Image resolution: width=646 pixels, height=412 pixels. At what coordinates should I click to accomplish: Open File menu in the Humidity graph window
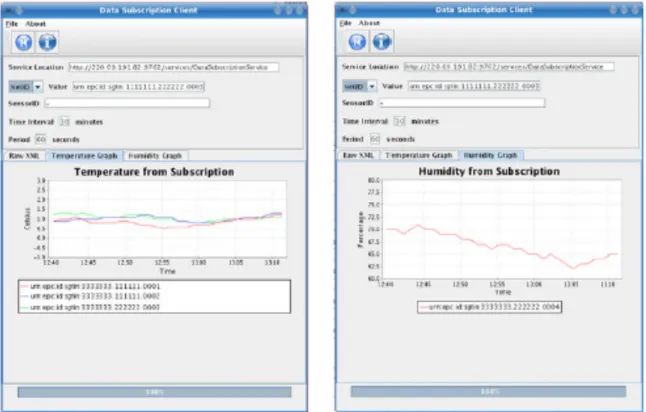346,23
